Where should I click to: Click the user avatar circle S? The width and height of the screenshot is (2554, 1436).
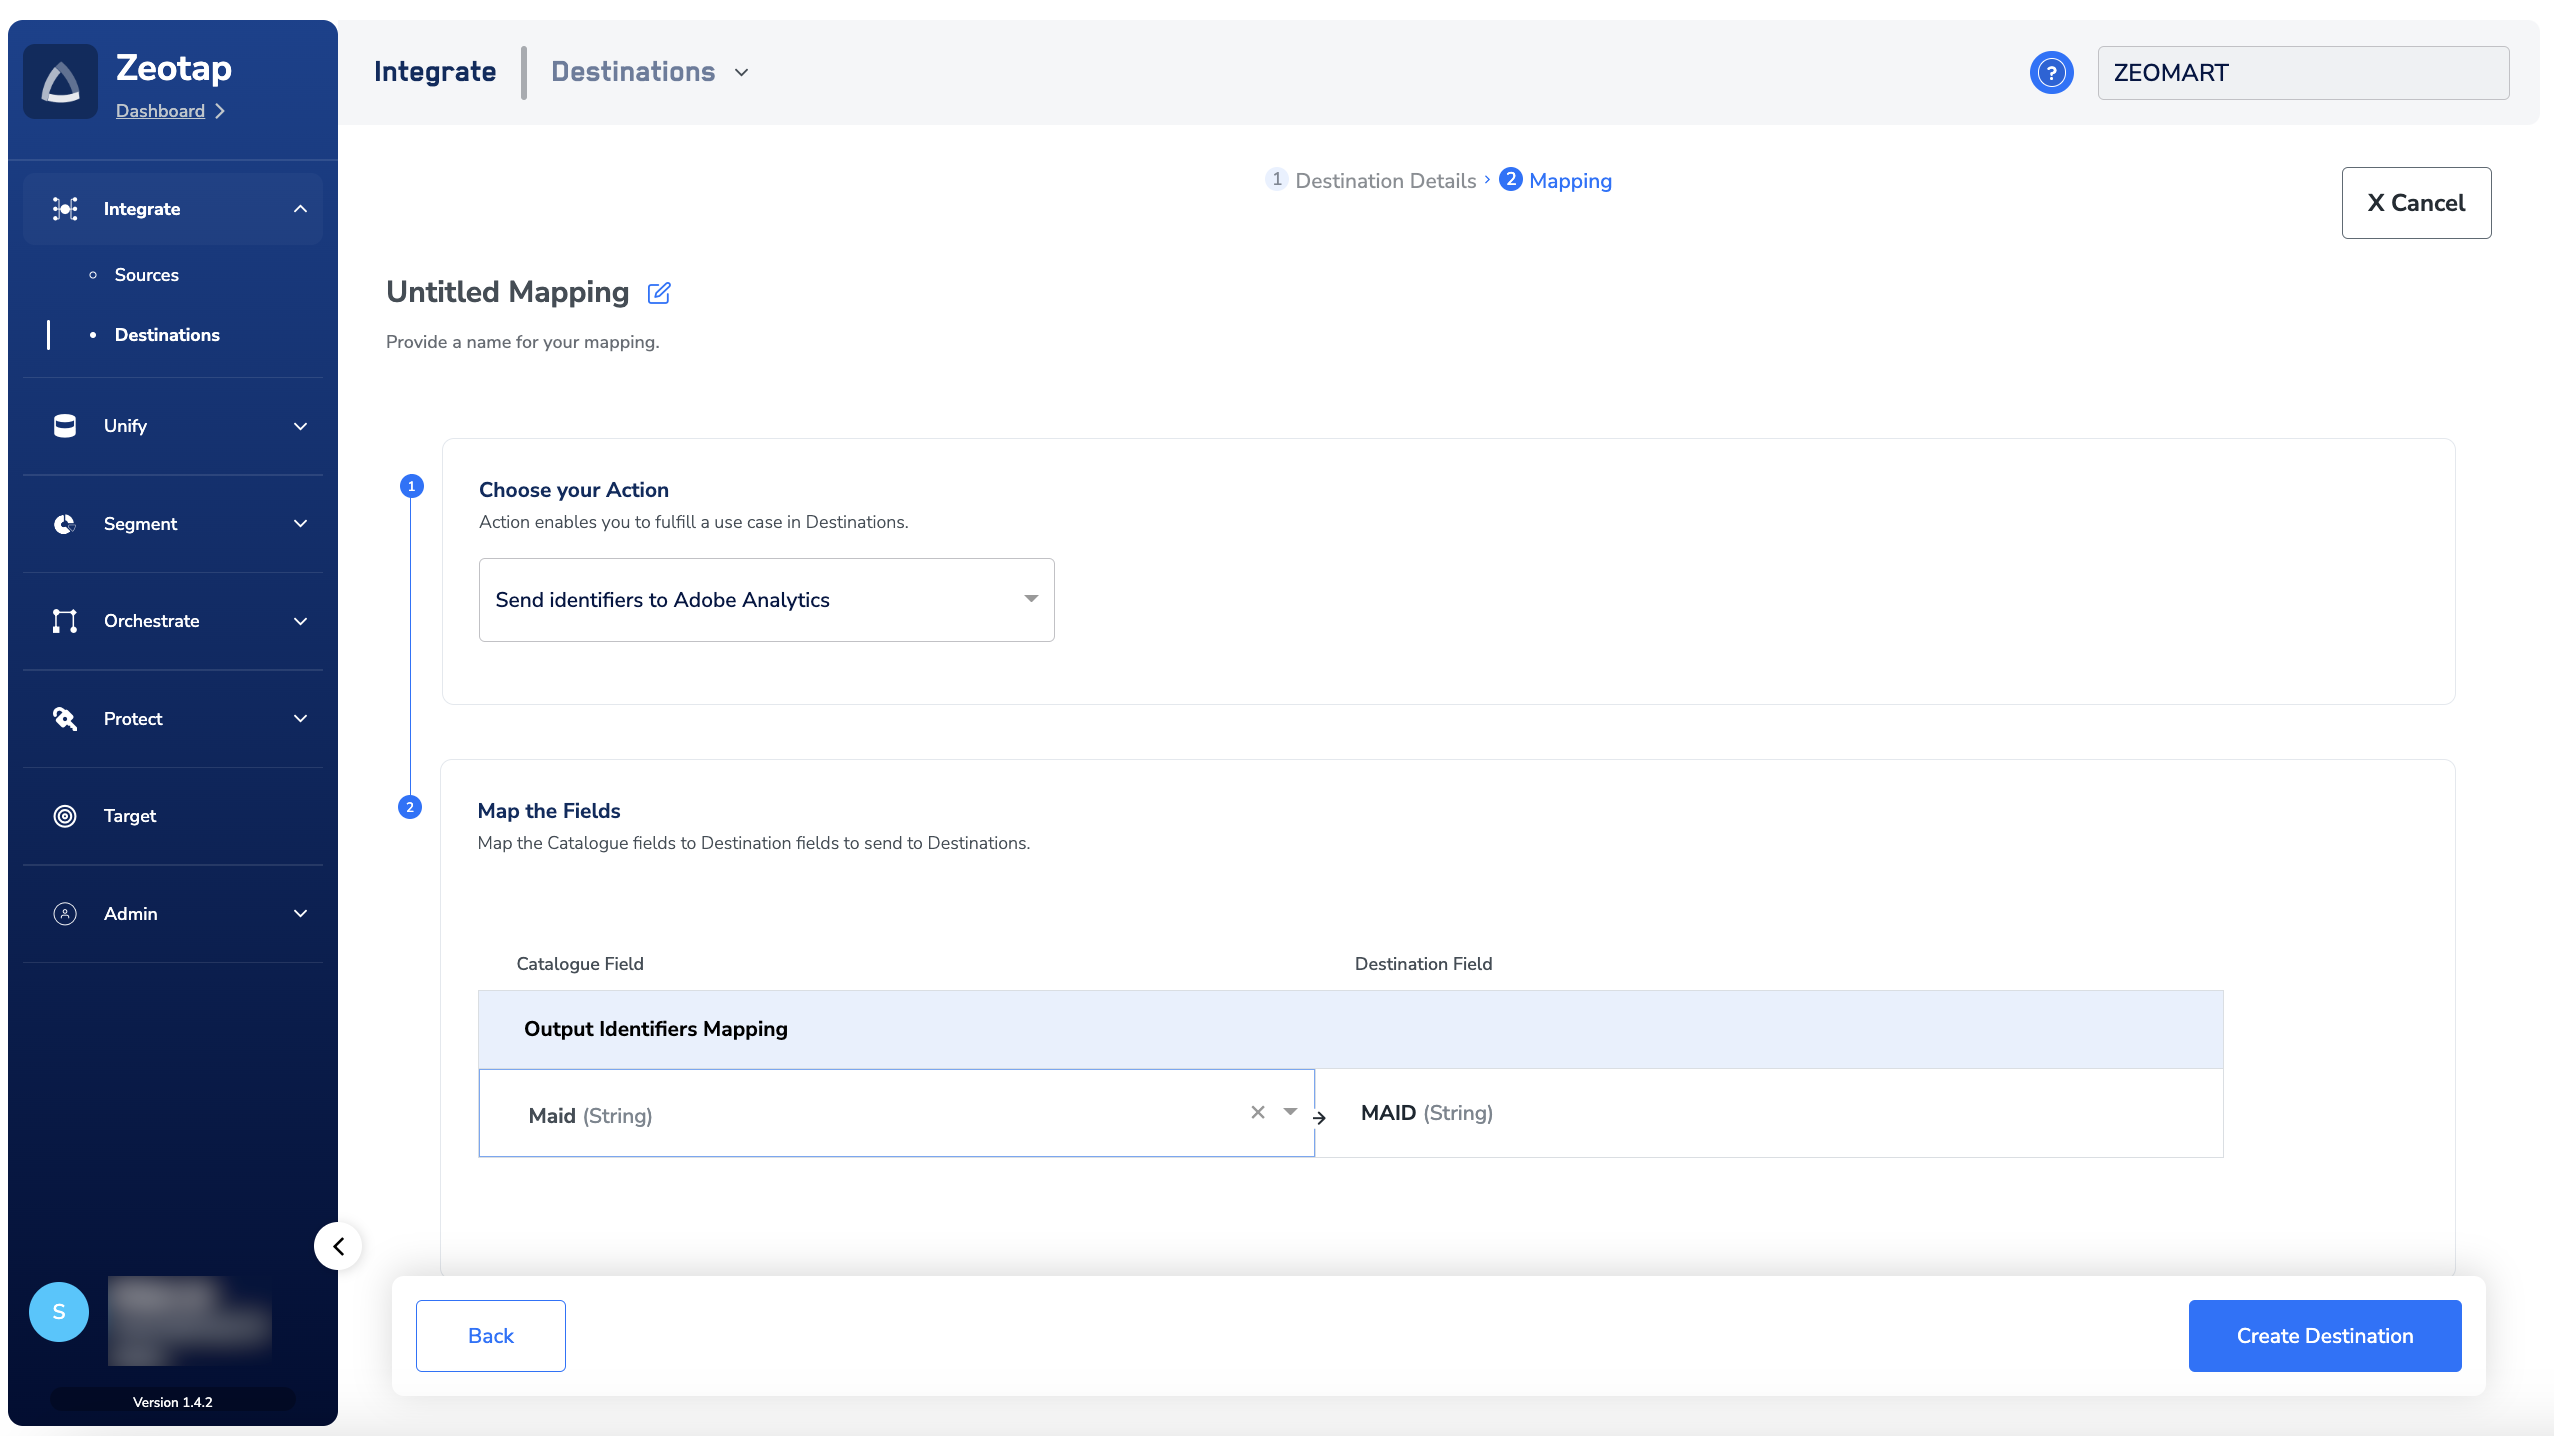coord(59,1312)
